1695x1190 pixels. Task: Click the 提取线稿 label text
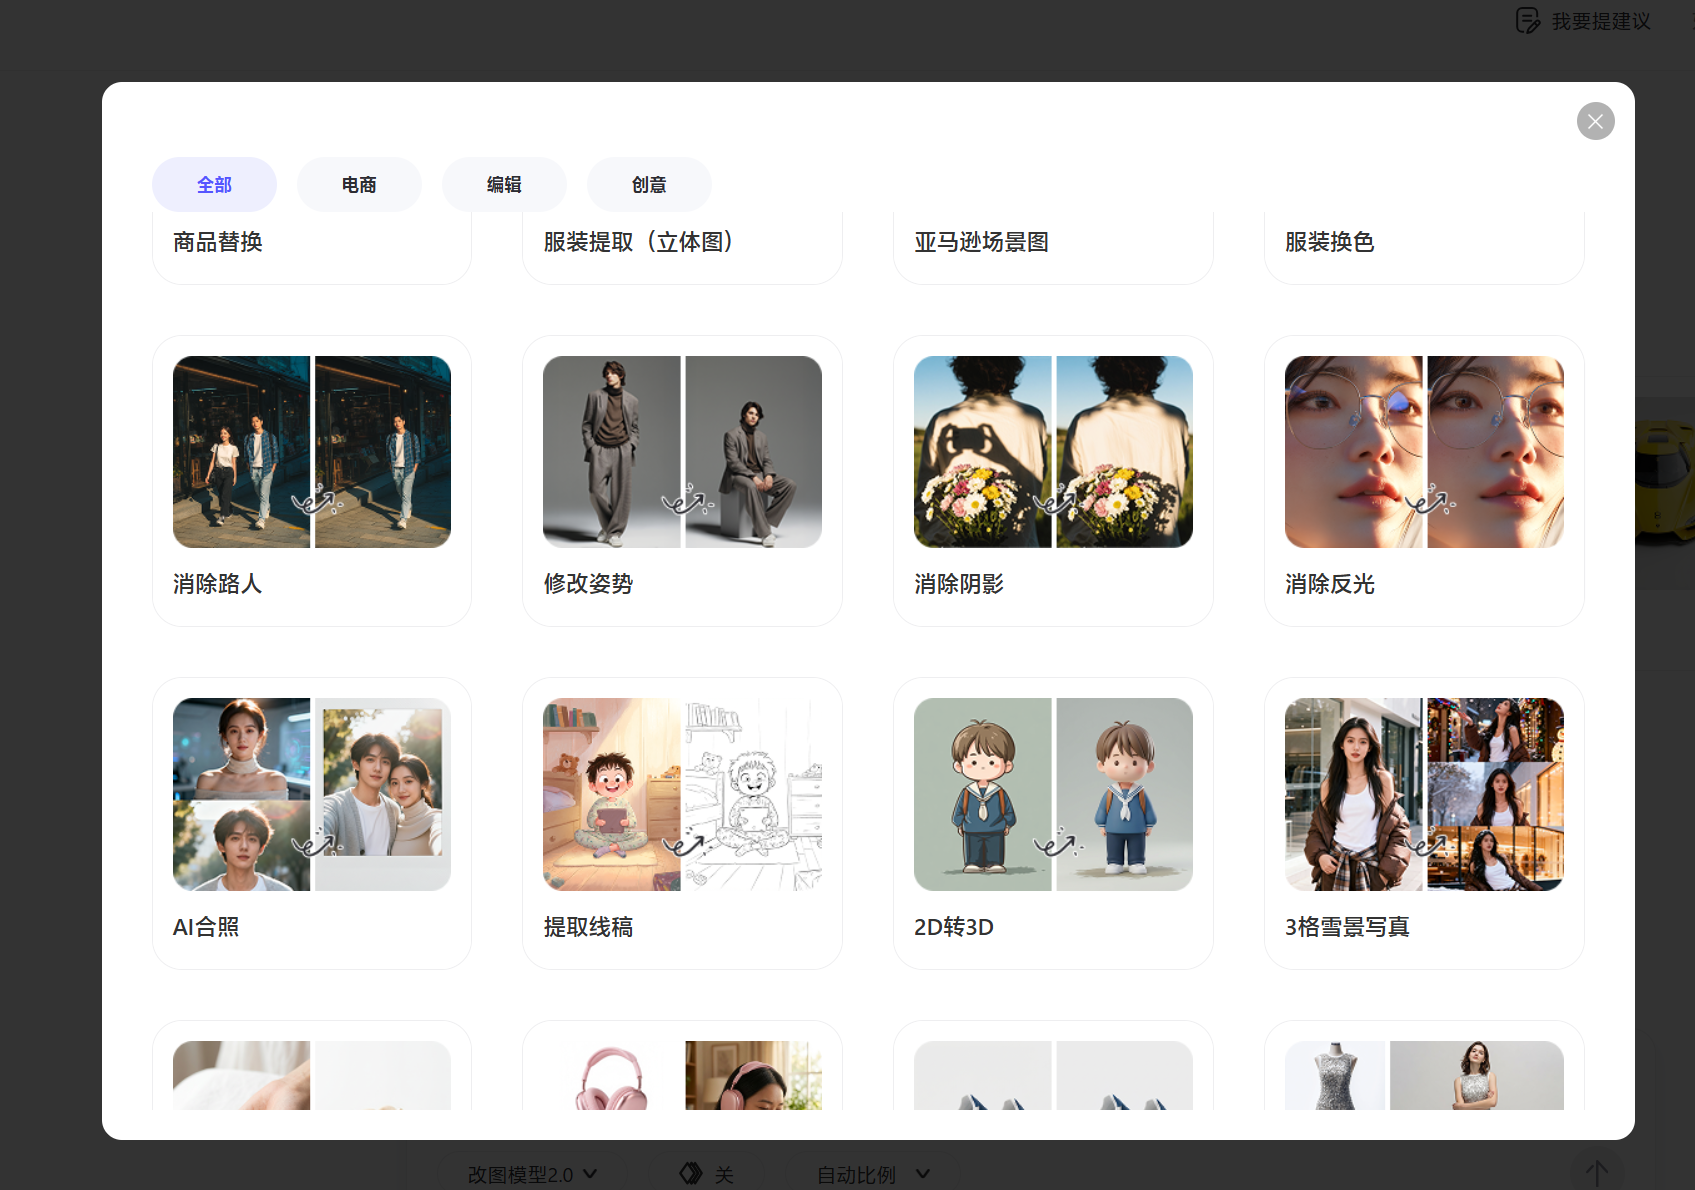(588, 927)
